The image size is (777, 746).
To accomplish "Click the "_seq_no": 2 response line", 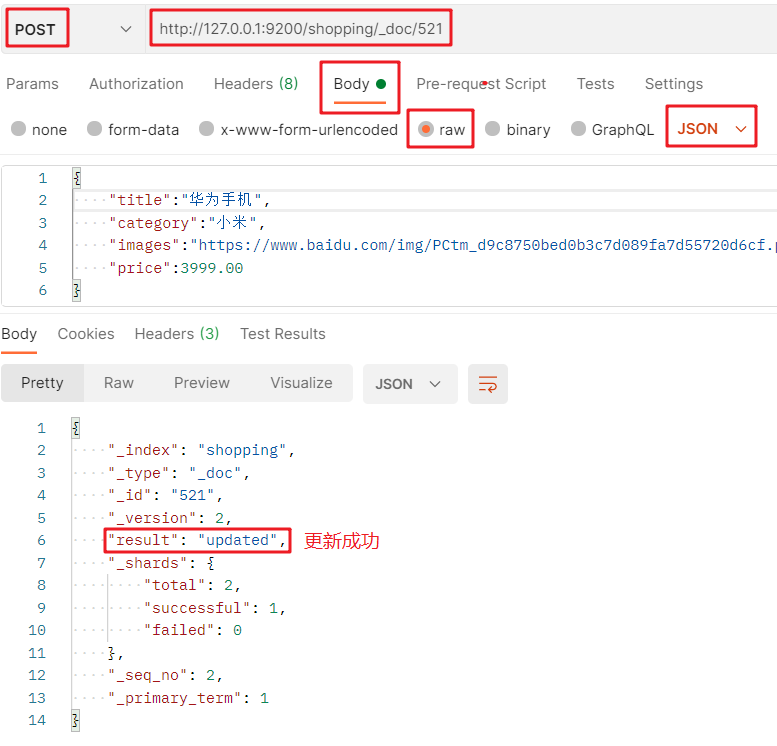I will point(166,676).
